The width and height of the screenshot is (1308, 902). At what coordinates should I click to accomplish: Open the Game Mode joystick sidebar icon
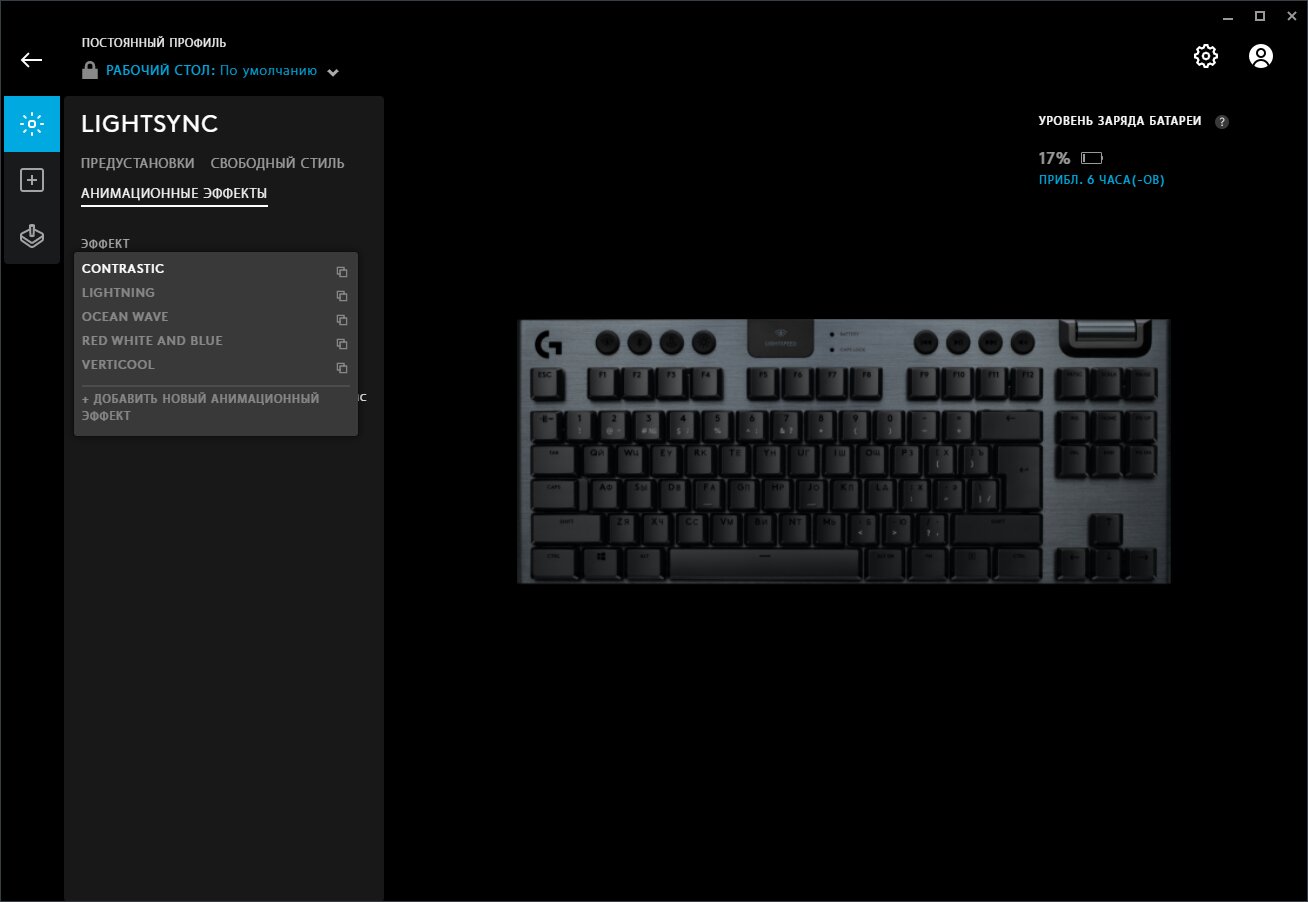tap(32, 236)
